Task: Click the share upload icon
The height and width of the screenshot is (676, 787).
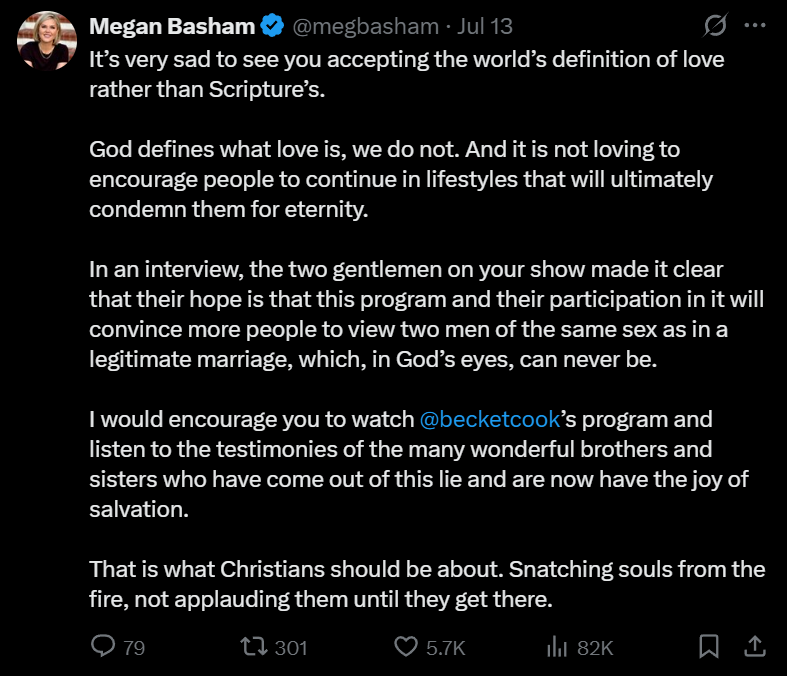Action: tap(754, 646)
